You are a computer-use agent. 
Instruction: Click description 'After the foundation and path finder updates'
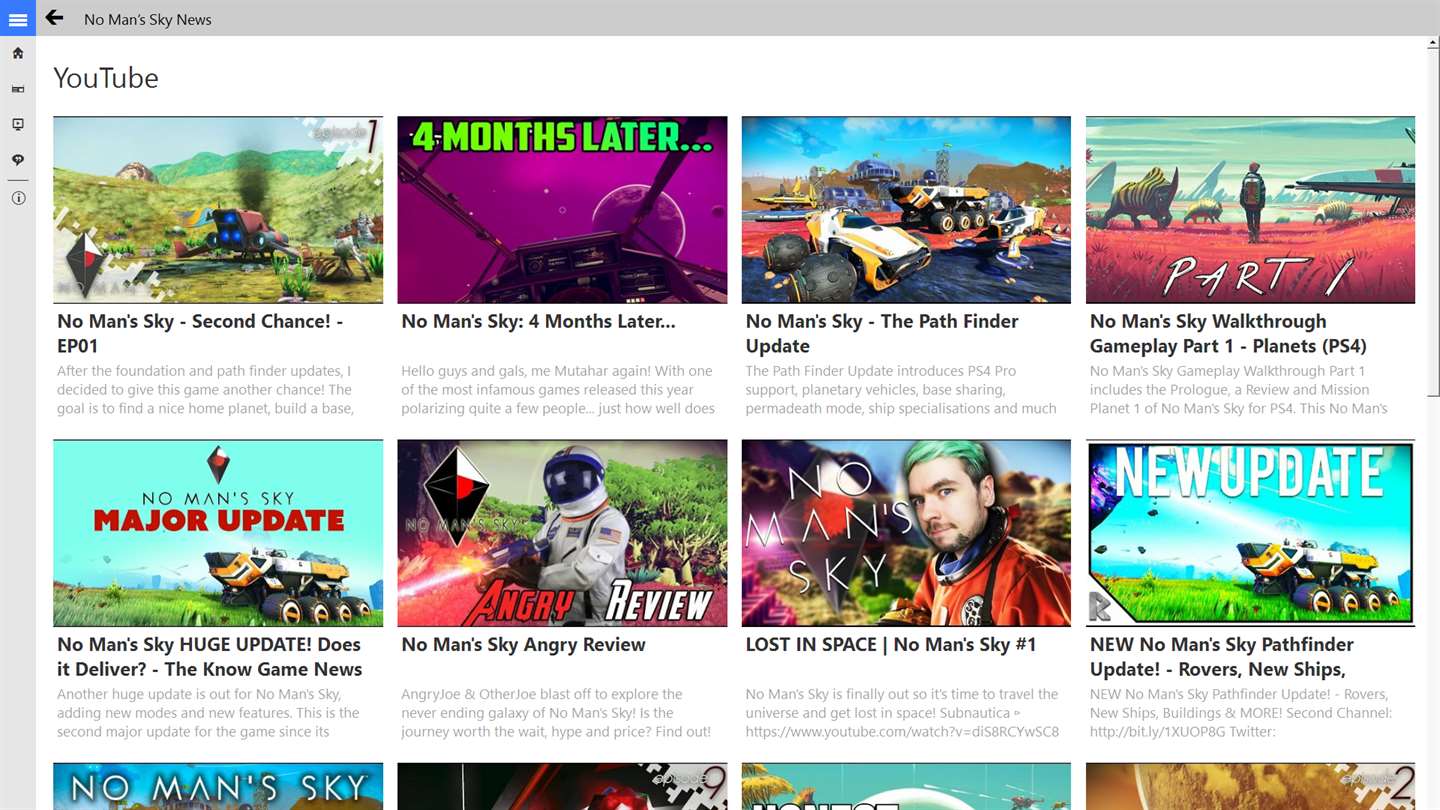[x=205, y=390]
